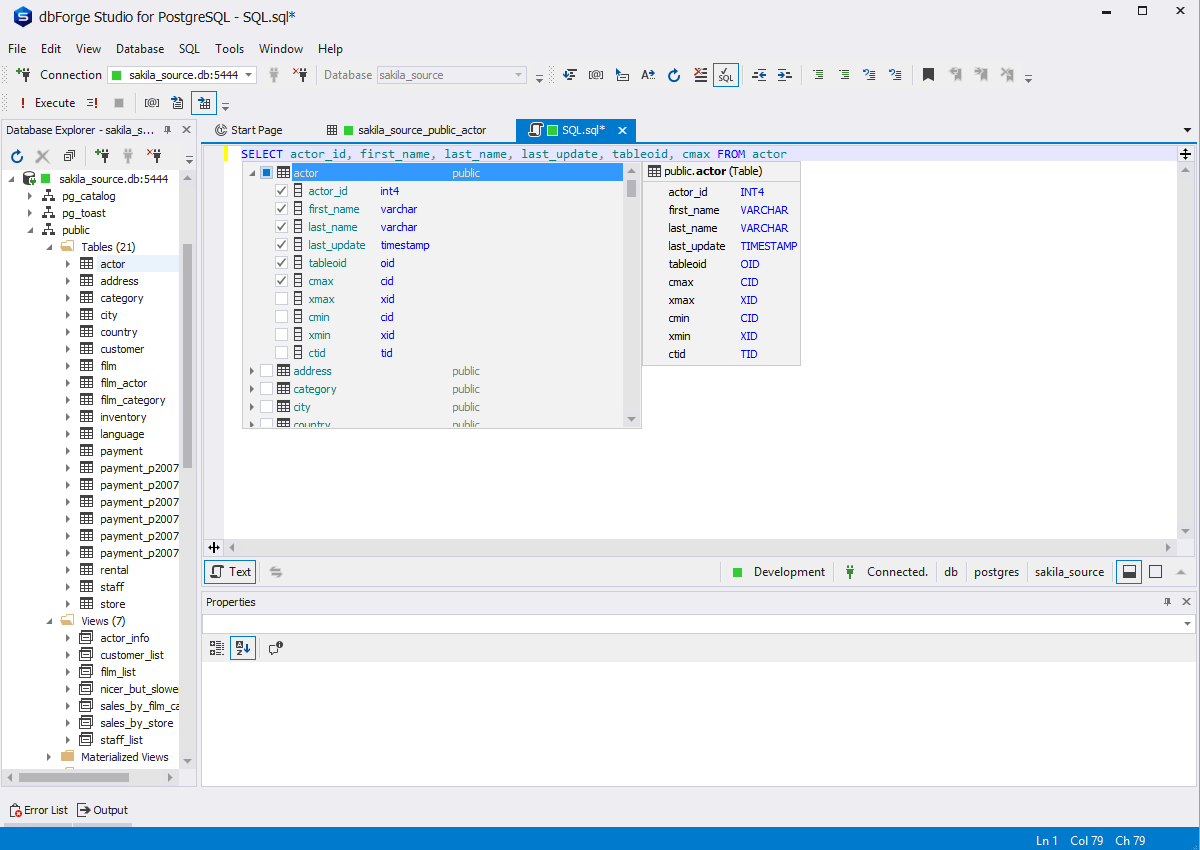
Task: Click the categorized view icon in Properties
Action: point(217,648)
